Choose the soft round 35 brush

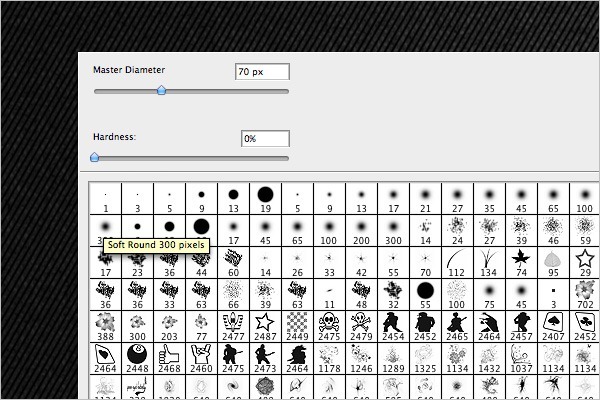489,199
